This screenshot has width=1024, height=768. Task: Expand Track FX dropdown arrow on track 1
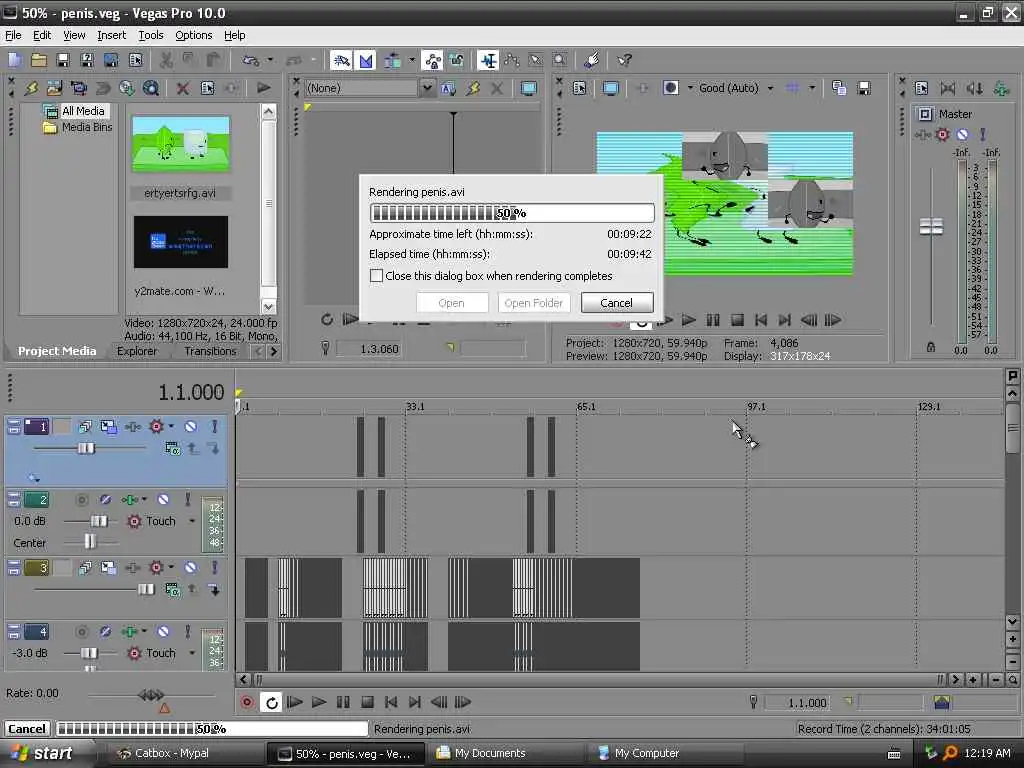coord(171,426)
